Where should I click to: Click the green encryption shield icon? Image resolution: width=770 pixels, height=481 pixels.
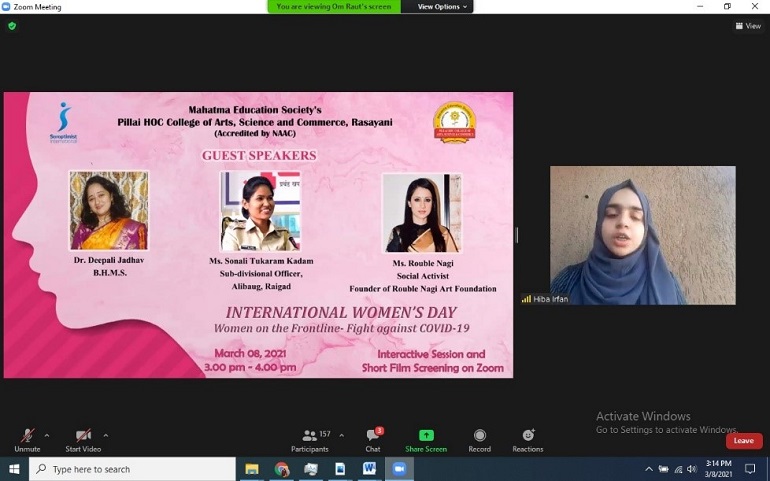coord(12,26)
